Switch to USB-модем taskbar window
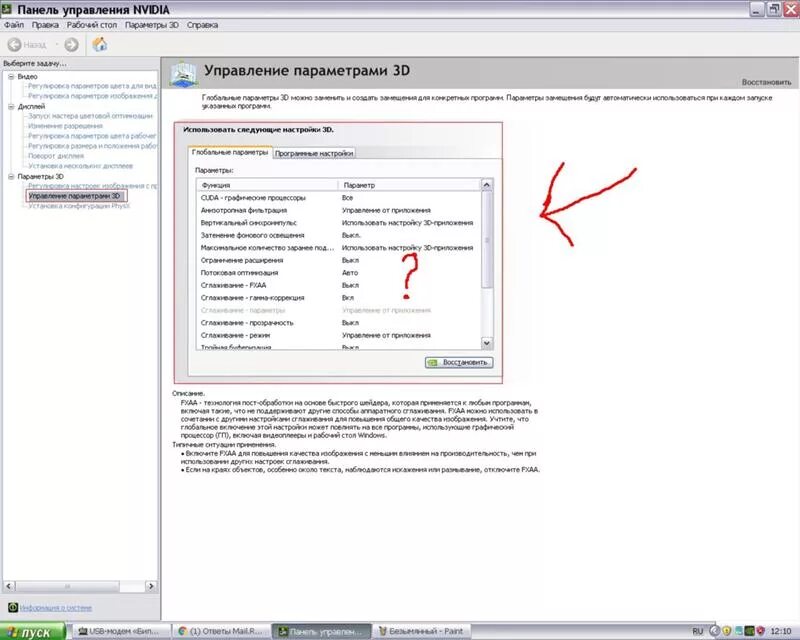This screenshot has width=800, height=640. point(119,631)
